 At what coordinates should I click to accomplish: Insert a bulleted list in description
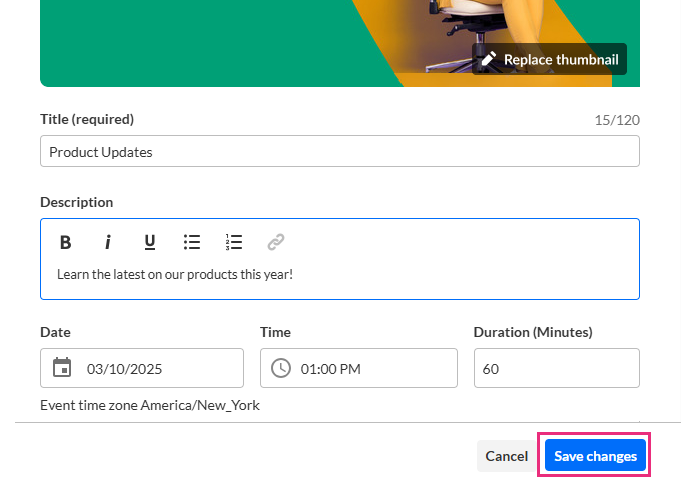pyautogui.click(x=192, y=242)
